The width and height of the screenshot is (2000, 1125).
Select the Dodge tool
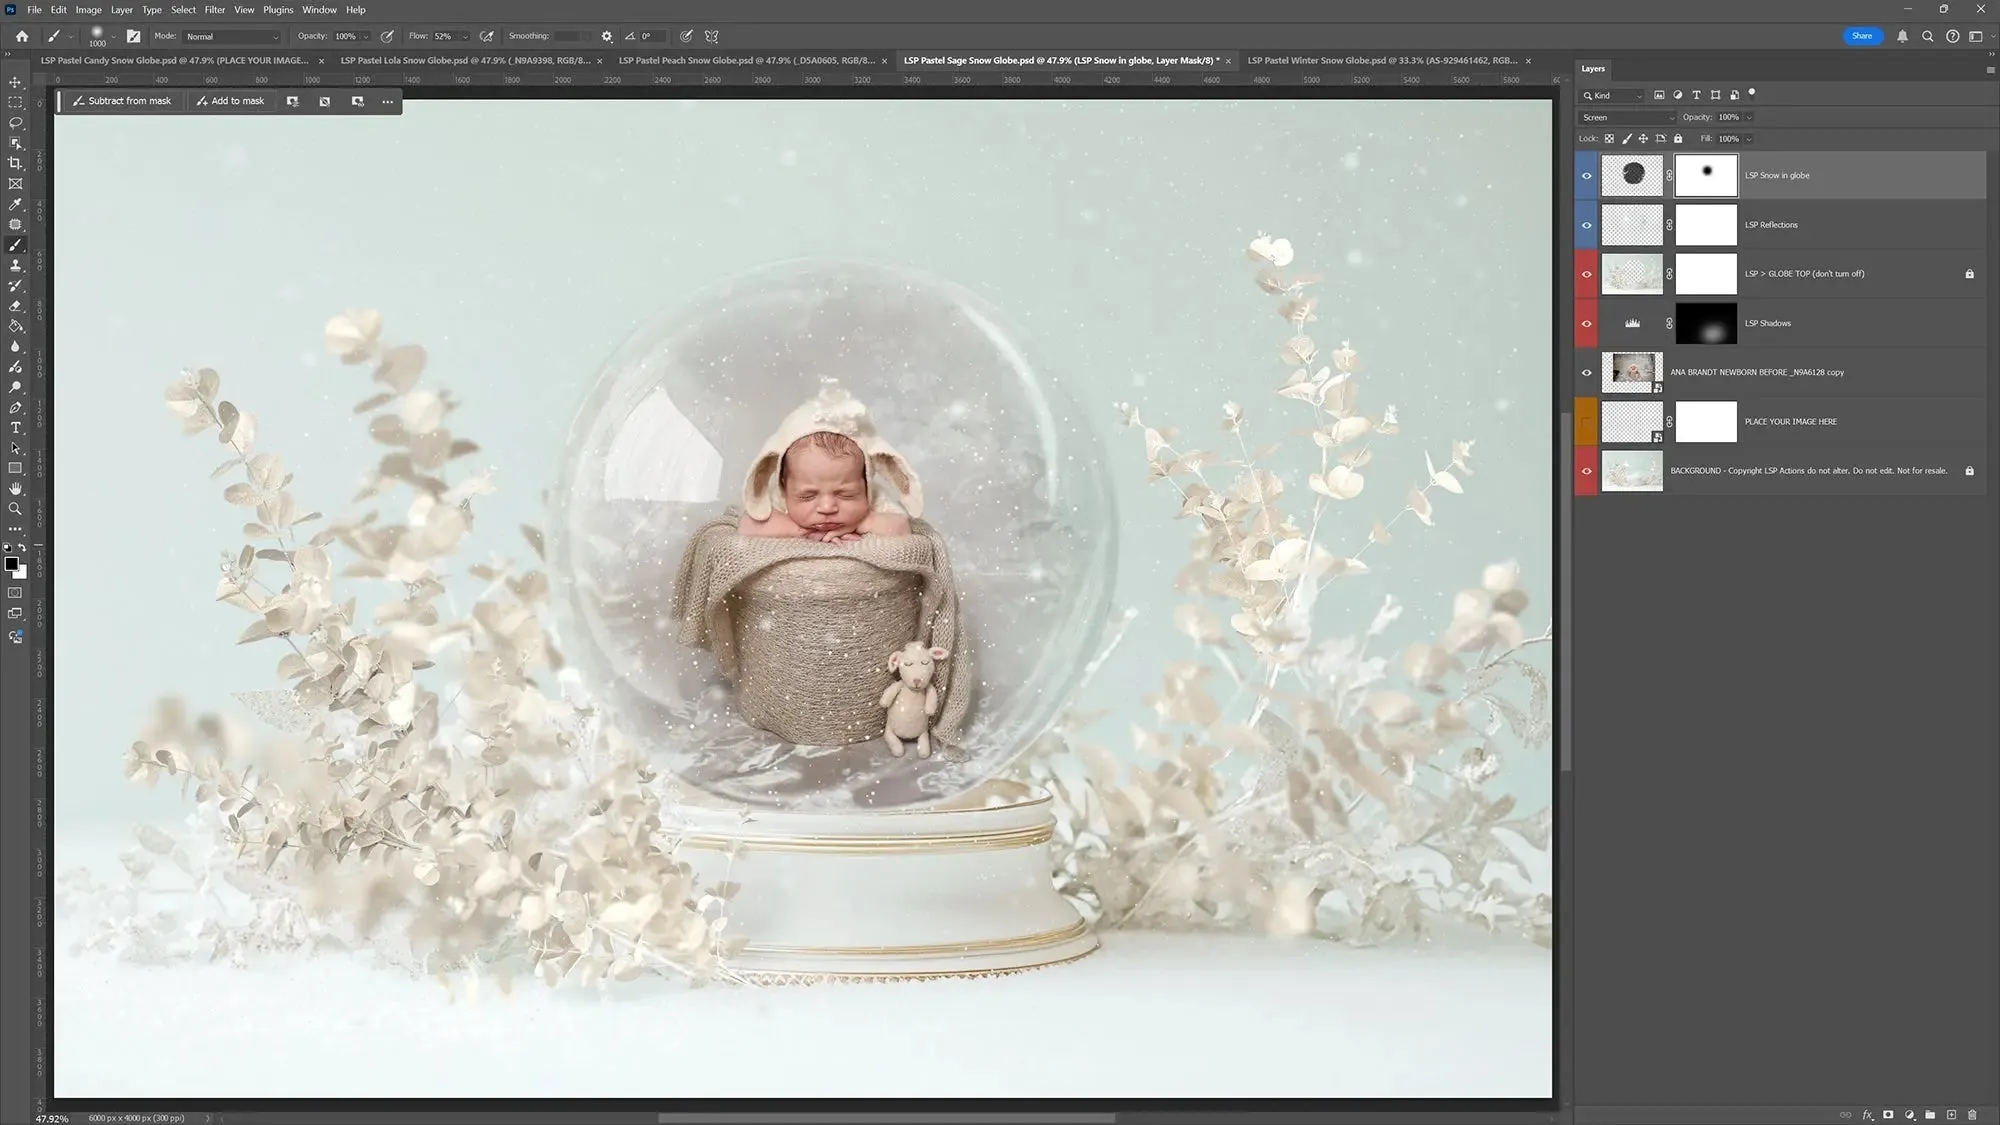(15, 387)
